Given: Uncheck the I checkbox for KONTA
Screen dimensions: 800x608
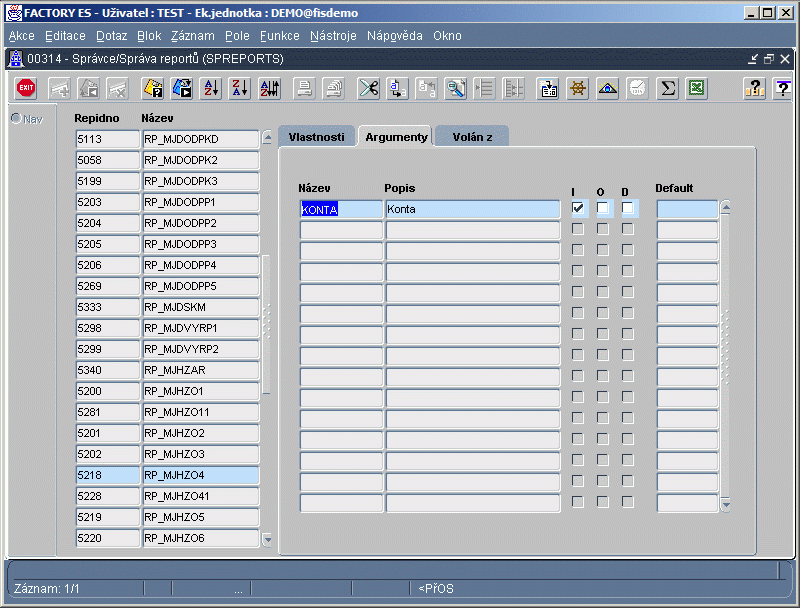Looking at the screenshot, I should (x=578, y=208).
